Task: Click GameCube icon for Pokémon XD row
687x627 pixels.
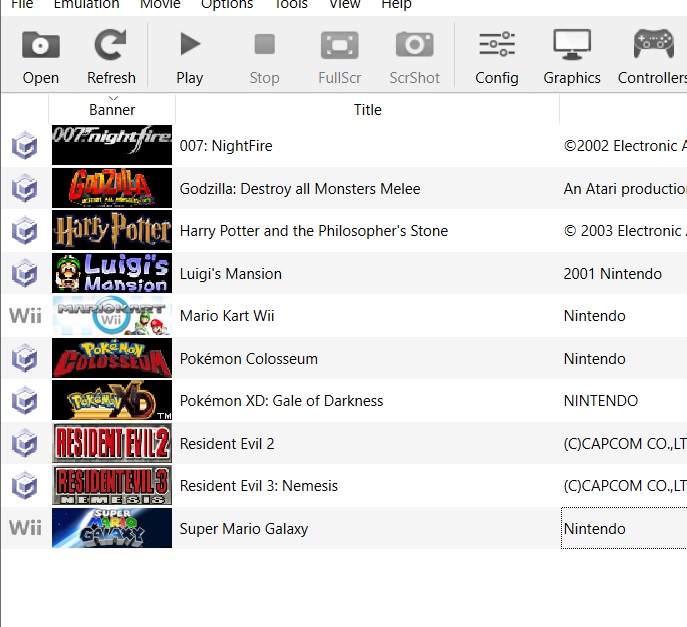Action: (x=25, y=400)
